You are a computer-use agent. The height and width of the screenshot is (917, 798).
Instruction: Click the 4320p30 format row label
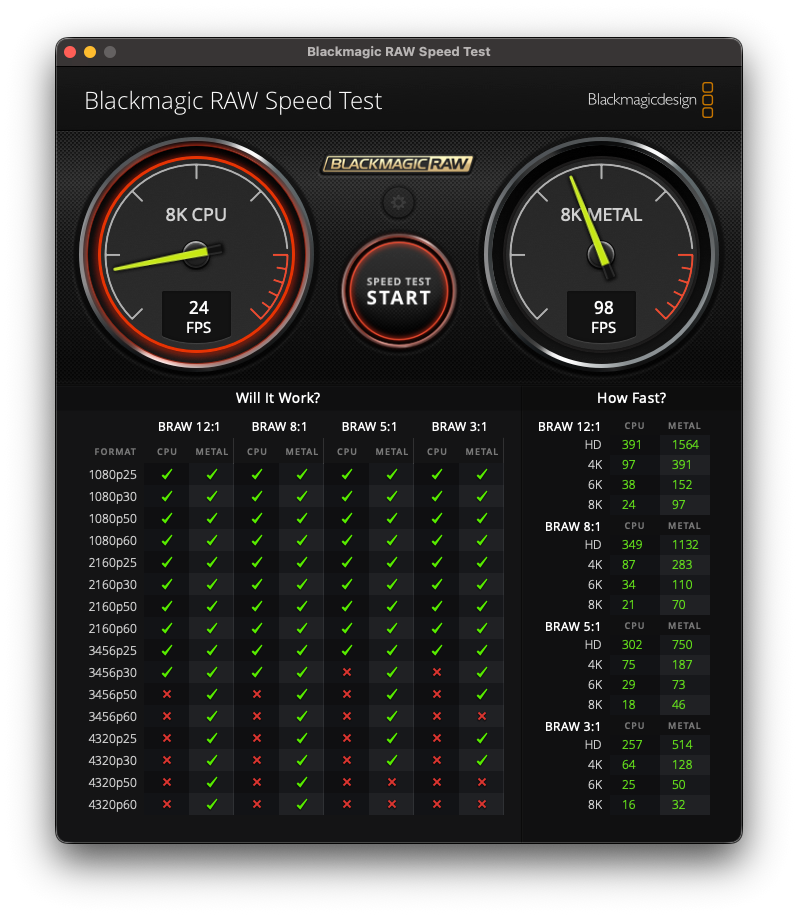(112, 761)
